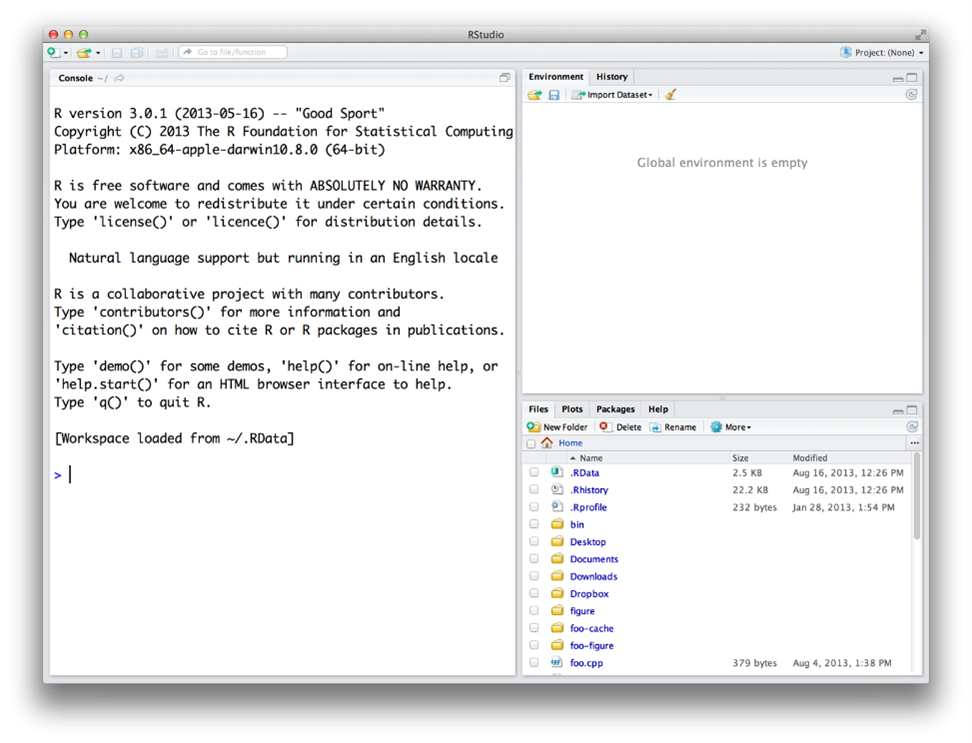The image size is (972, 743).
Task: Open the Dropbox folder link
Action: tap(589, 594)
